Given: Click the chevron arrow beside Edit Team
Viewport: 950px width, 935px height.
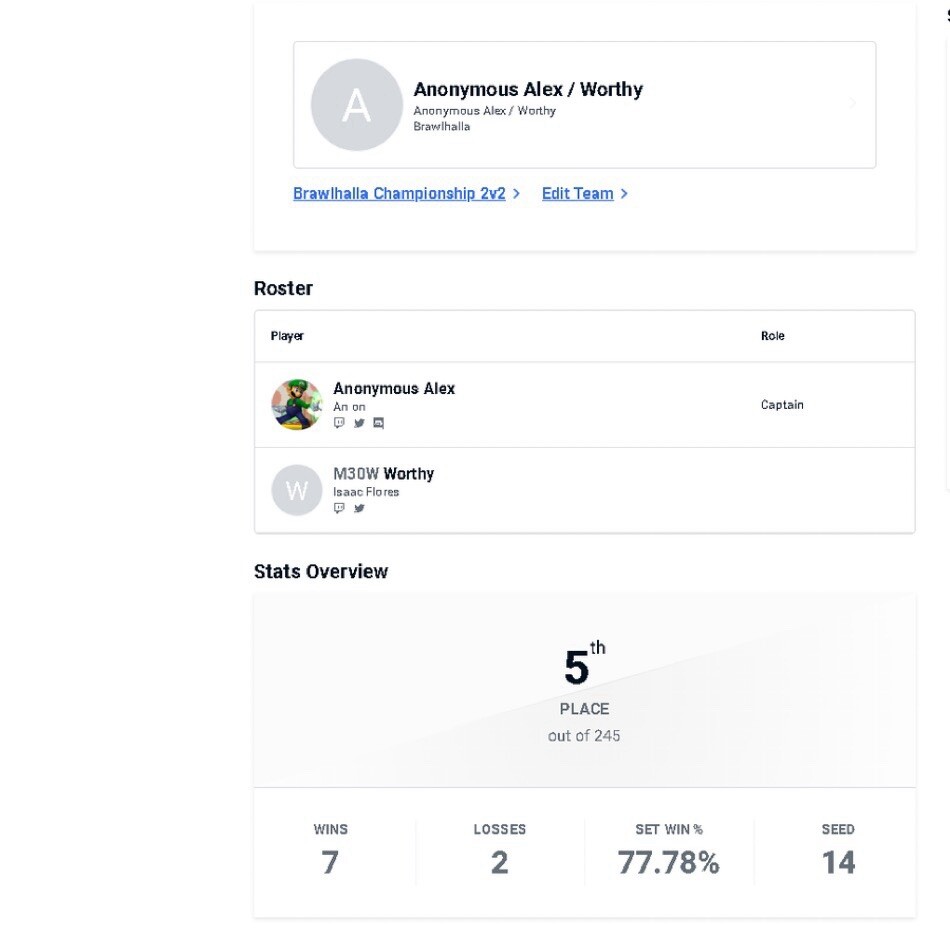Looking at the screenshot, I should [x=624, y=194].
